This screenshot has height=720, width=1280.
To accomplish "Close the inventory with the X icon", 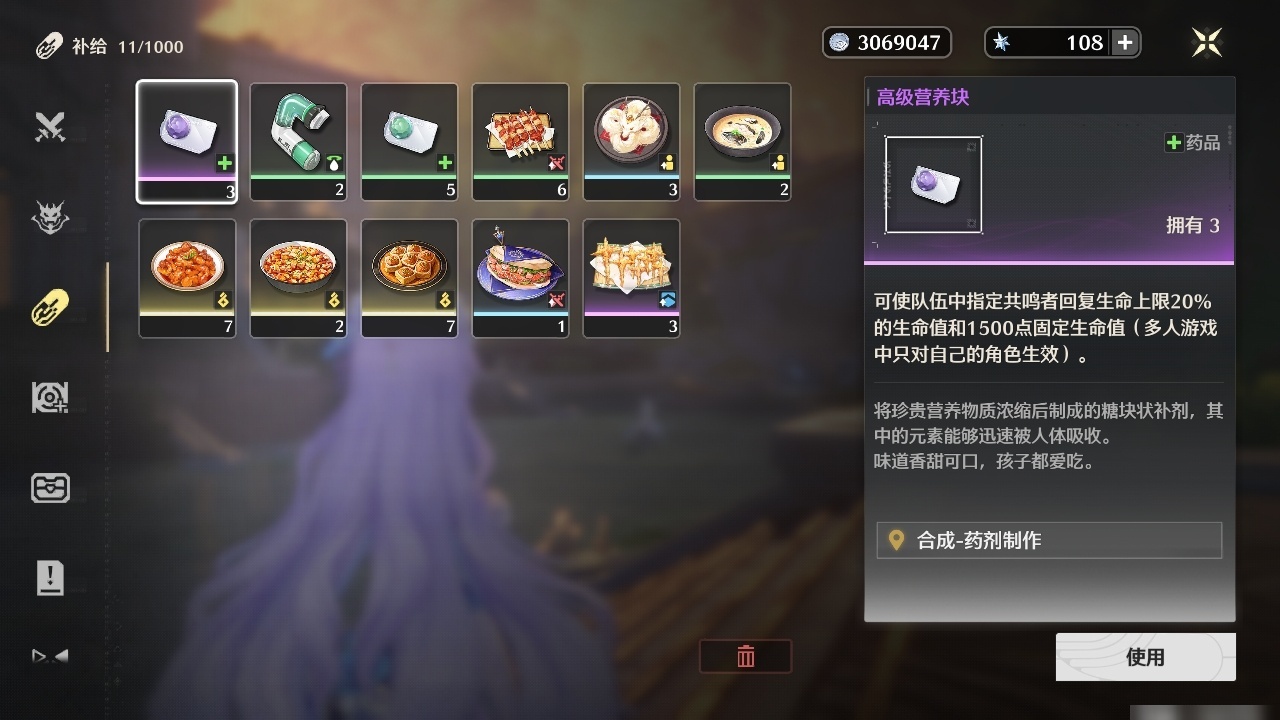I will (1207, 42).
